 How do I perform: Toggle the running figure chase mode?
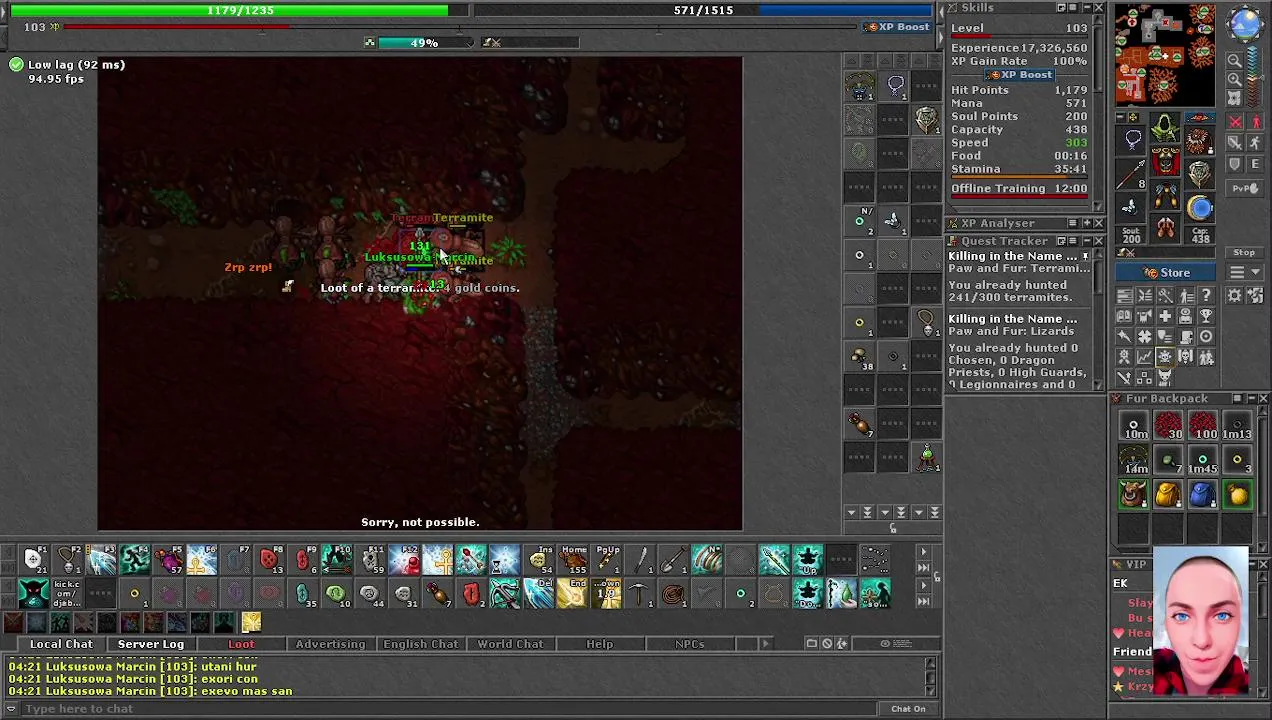point(1255,142)
